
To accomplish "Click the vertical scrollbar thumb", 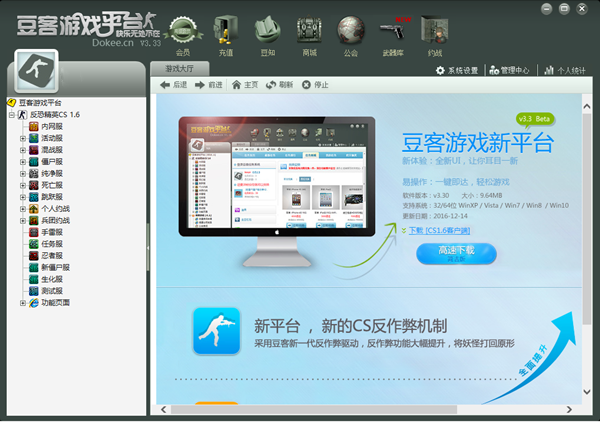I will click(x=587, y=219).
